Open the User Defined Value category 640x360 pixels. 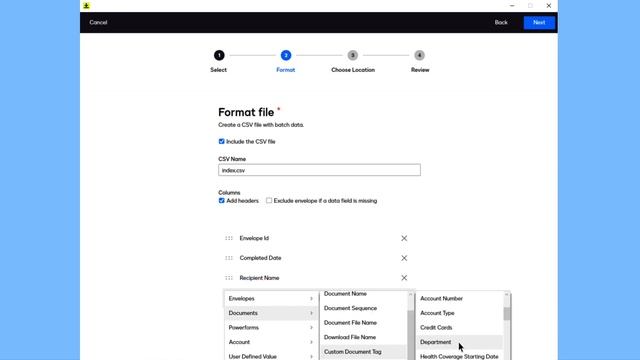(270, 356)
